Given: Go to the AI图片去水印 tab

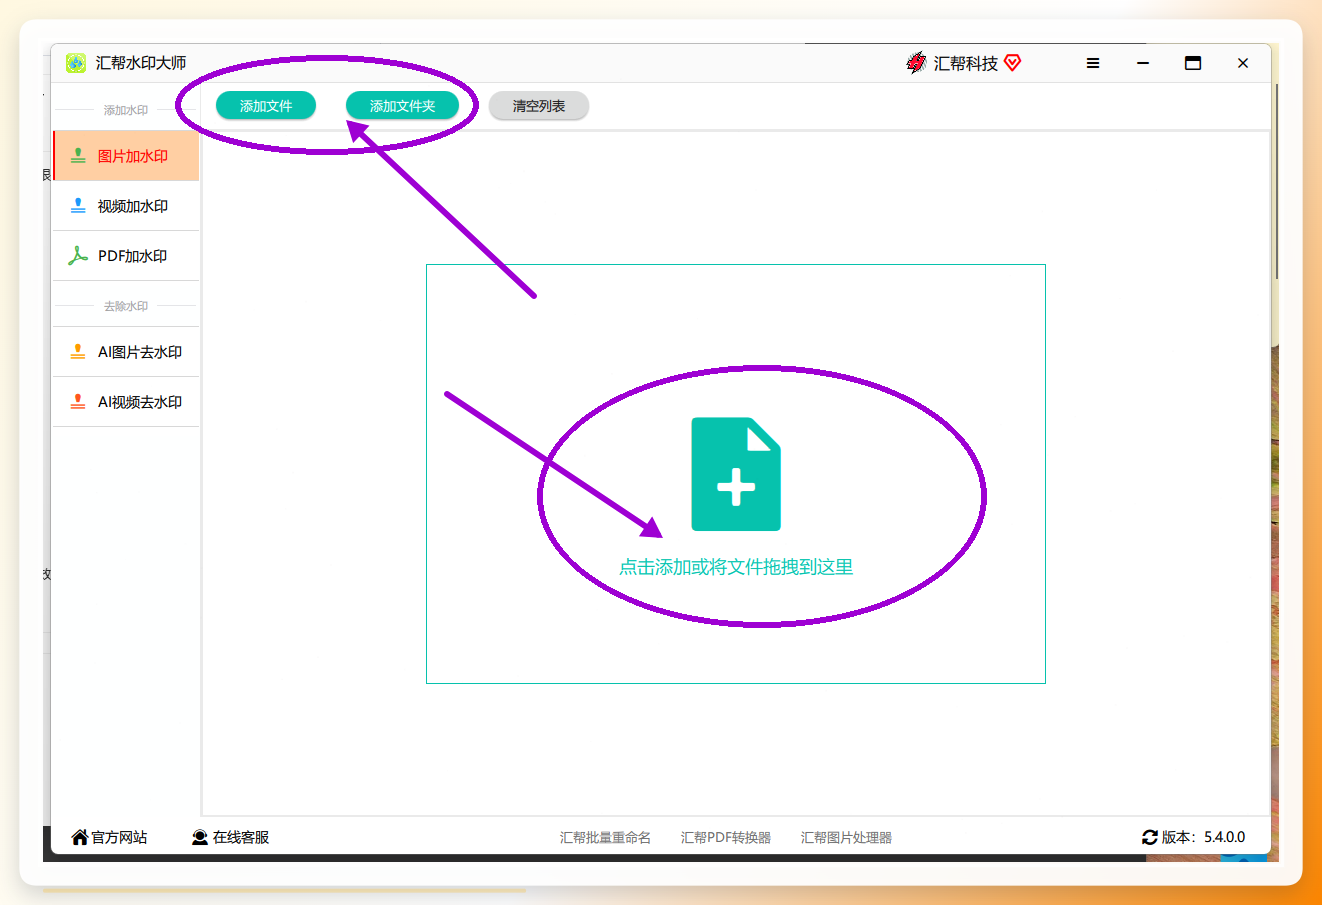Looking at the screenshot, I should [126, 352].
